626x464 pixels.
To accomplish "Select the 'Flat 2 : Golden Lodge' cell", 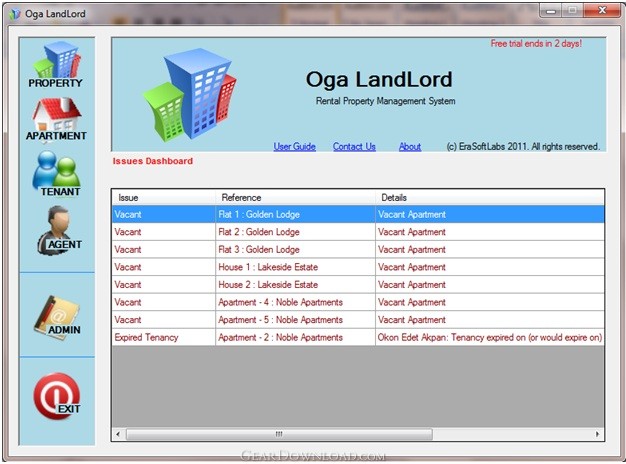I will point(295,232).
